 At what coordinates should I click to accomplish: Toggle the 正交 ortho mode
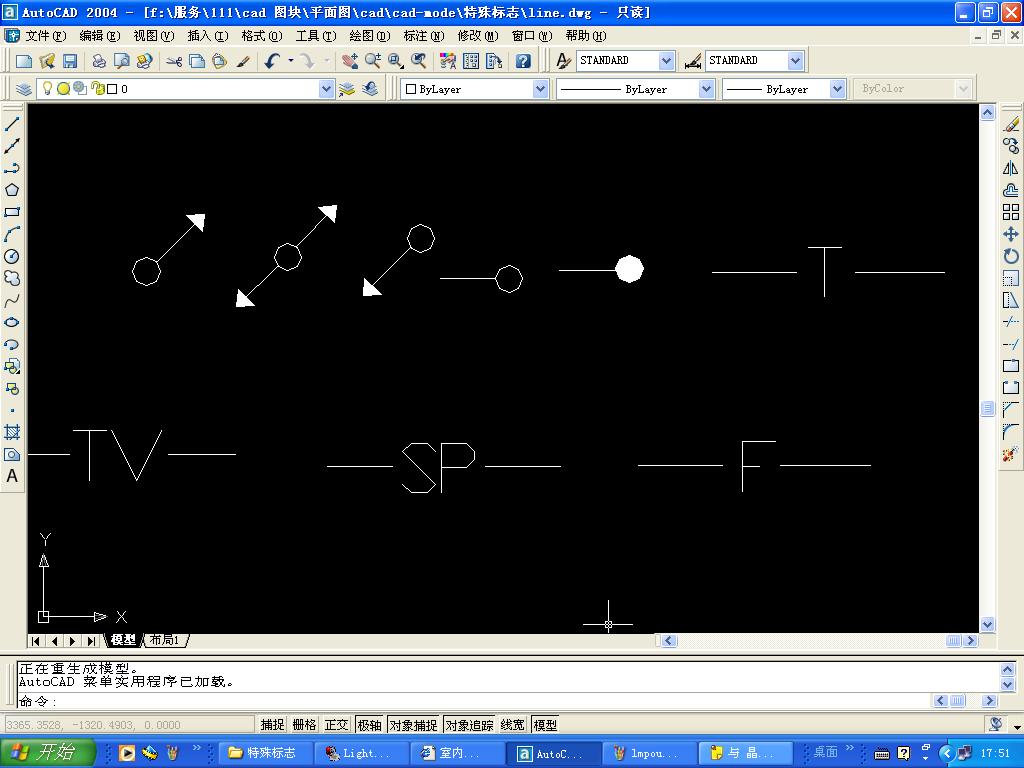pos(336,724)
